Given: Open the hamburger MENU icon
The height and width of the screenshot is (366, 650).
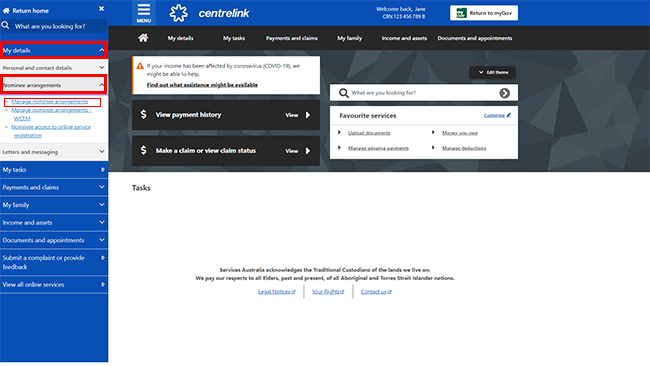Looking at the screenshot, I should pos(144,13).
